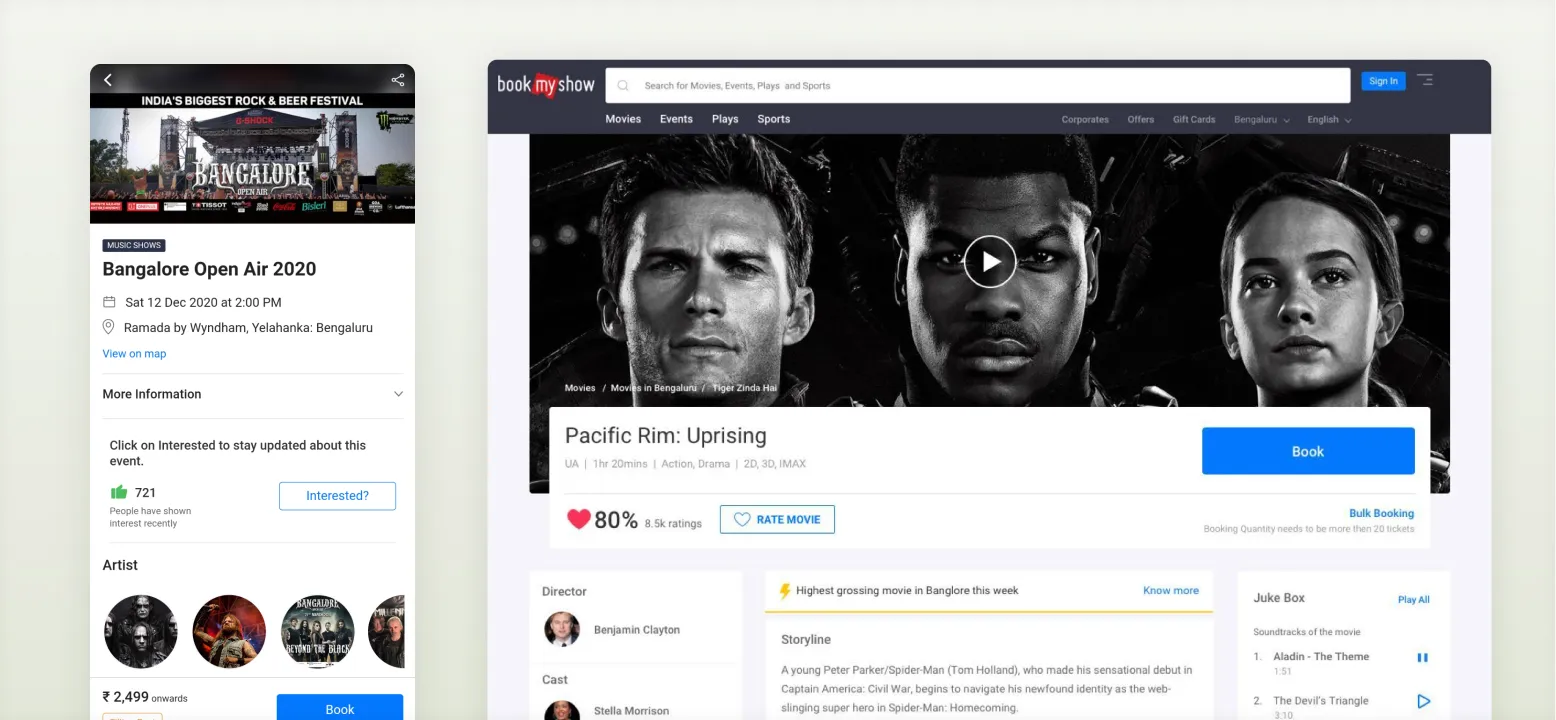Open the Gift Cards menu link
Viewport: 1556px width, 720px height.
point(1194,120)
